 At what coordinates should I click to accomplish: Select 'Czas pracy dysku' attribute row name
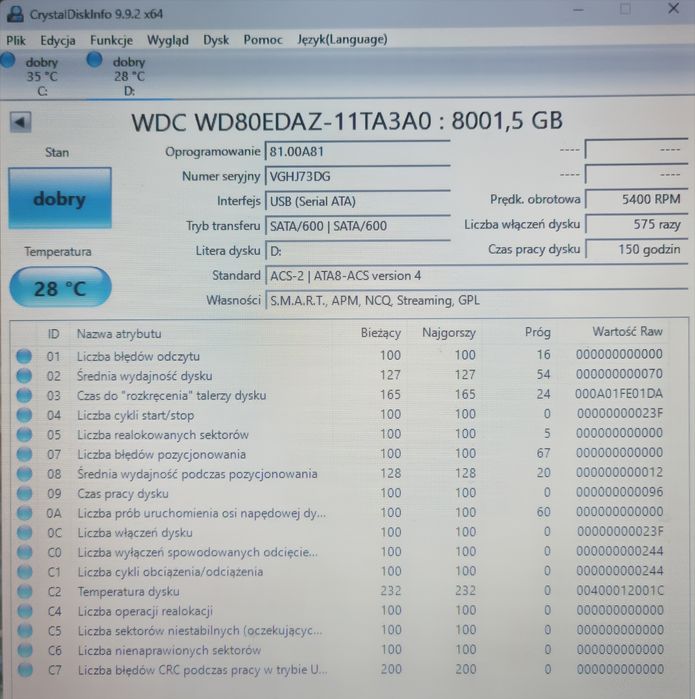coord(123,493)
